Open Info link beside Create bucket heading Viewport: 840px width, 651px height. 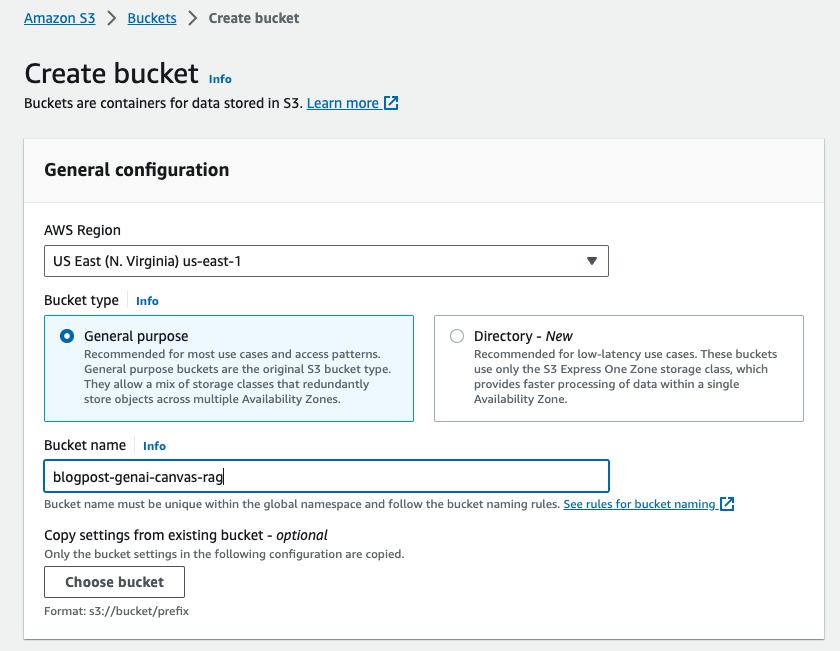click(219, 79)
